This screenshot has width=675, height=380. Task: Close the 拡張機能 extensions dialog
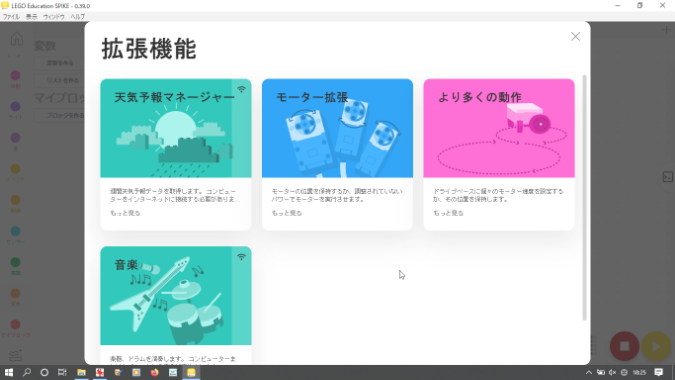[575, 37]
